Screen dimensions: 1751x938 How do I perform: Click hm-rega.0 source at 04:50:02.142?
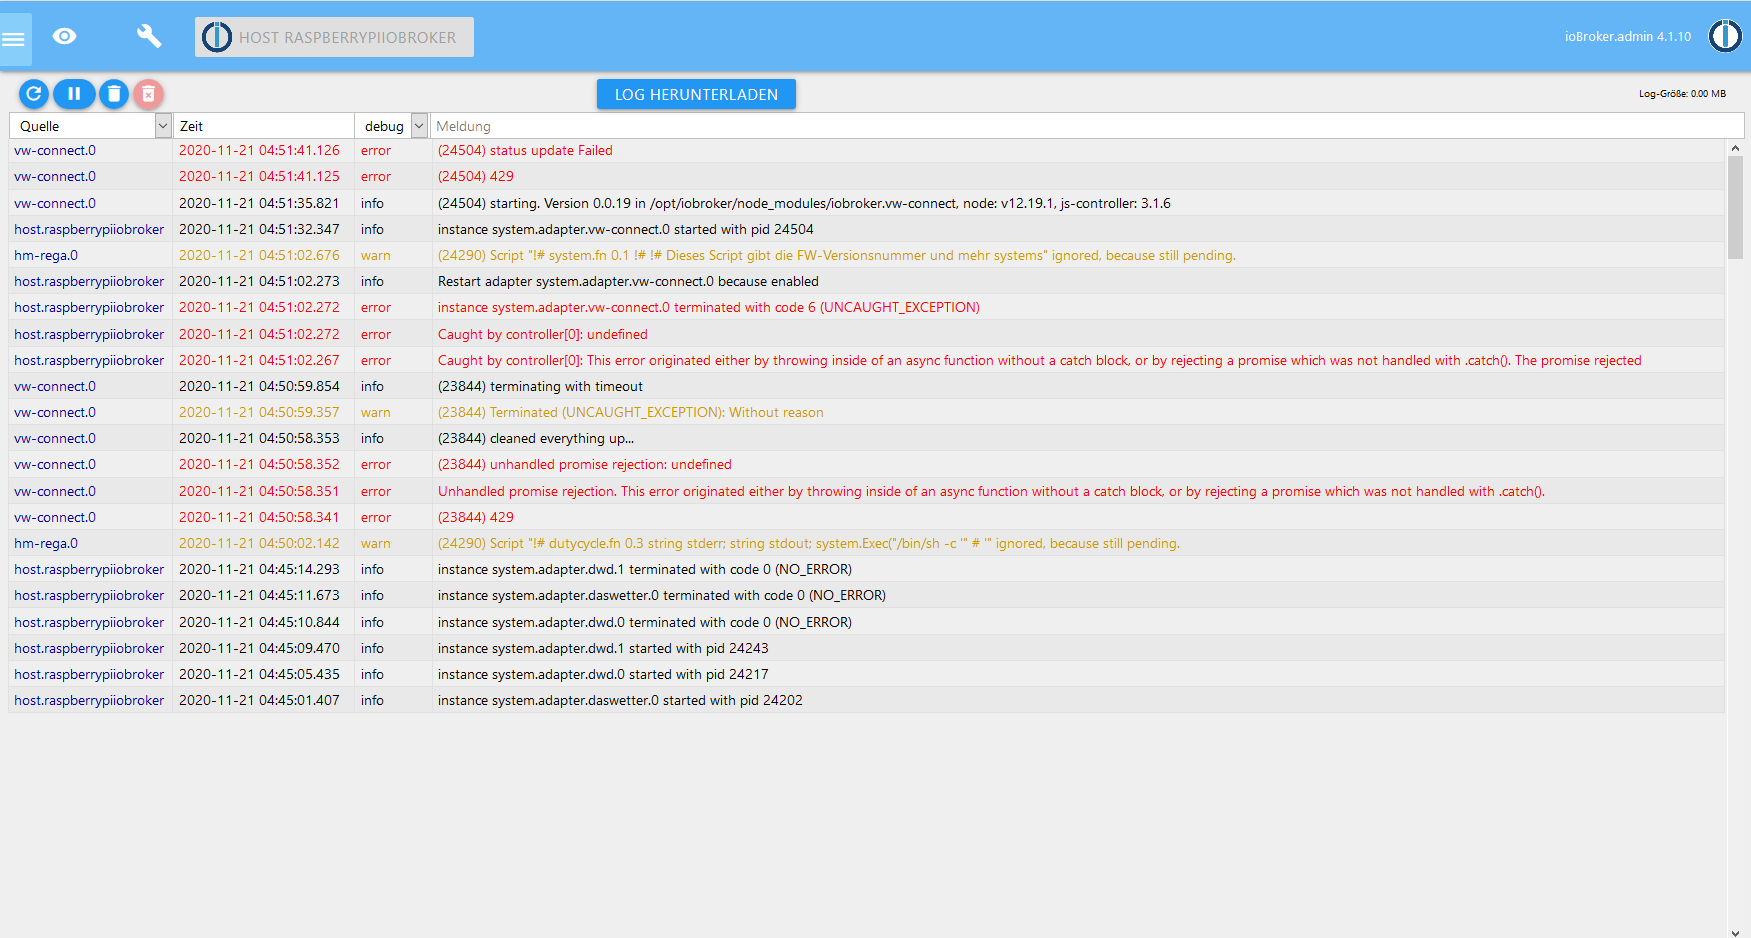46,543
